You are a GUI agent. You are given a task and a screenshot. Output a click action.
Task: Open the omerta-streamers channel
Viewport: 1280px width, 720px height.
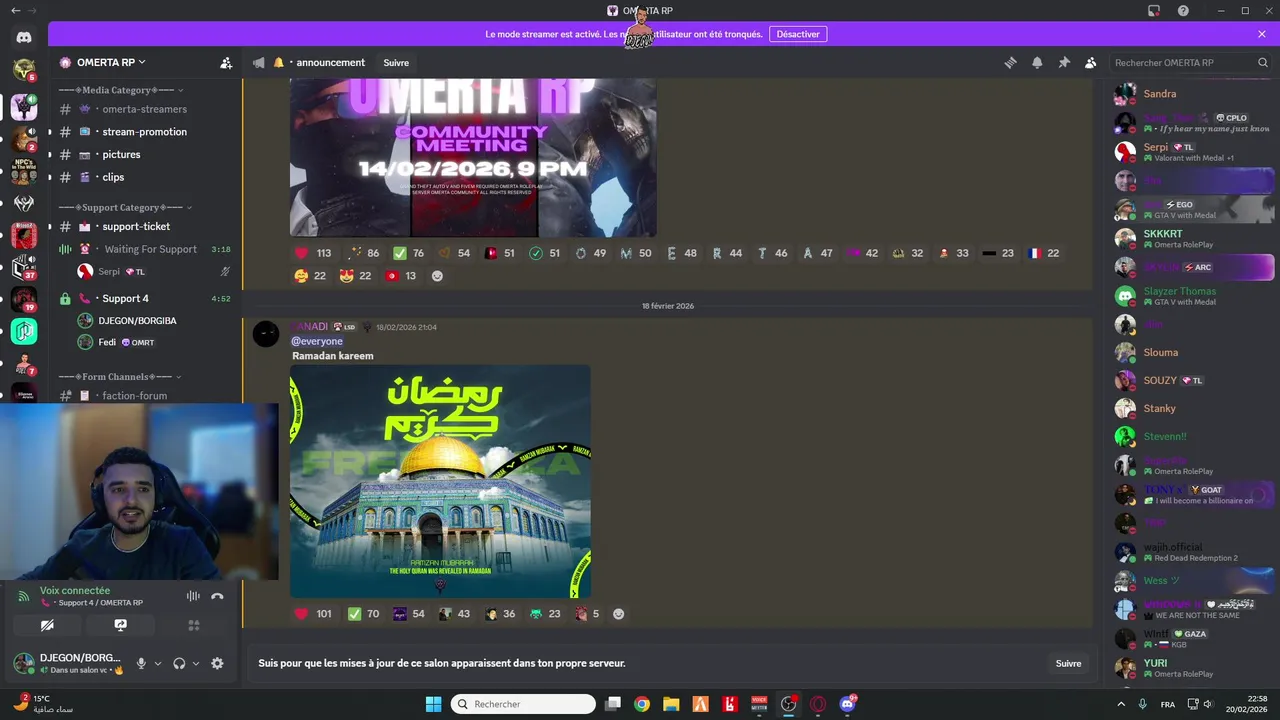pyautogui.click(x=145, y=109)
